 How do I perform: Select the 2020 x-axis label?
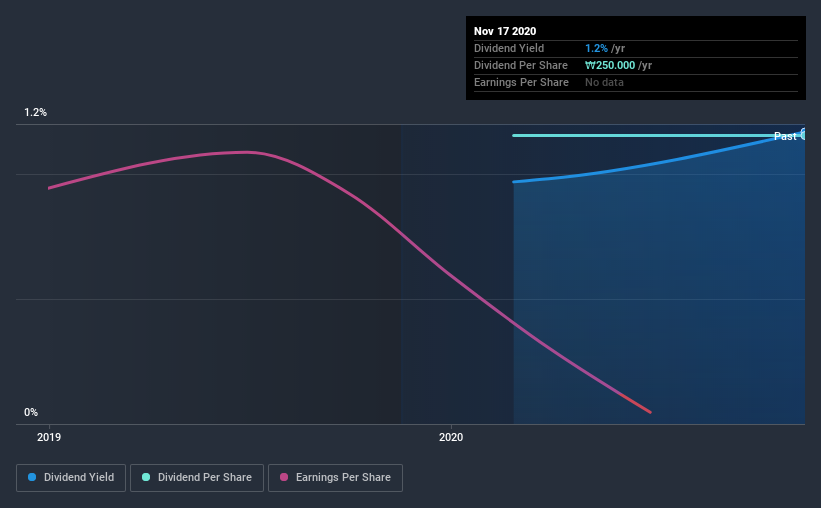coord(451,437)
